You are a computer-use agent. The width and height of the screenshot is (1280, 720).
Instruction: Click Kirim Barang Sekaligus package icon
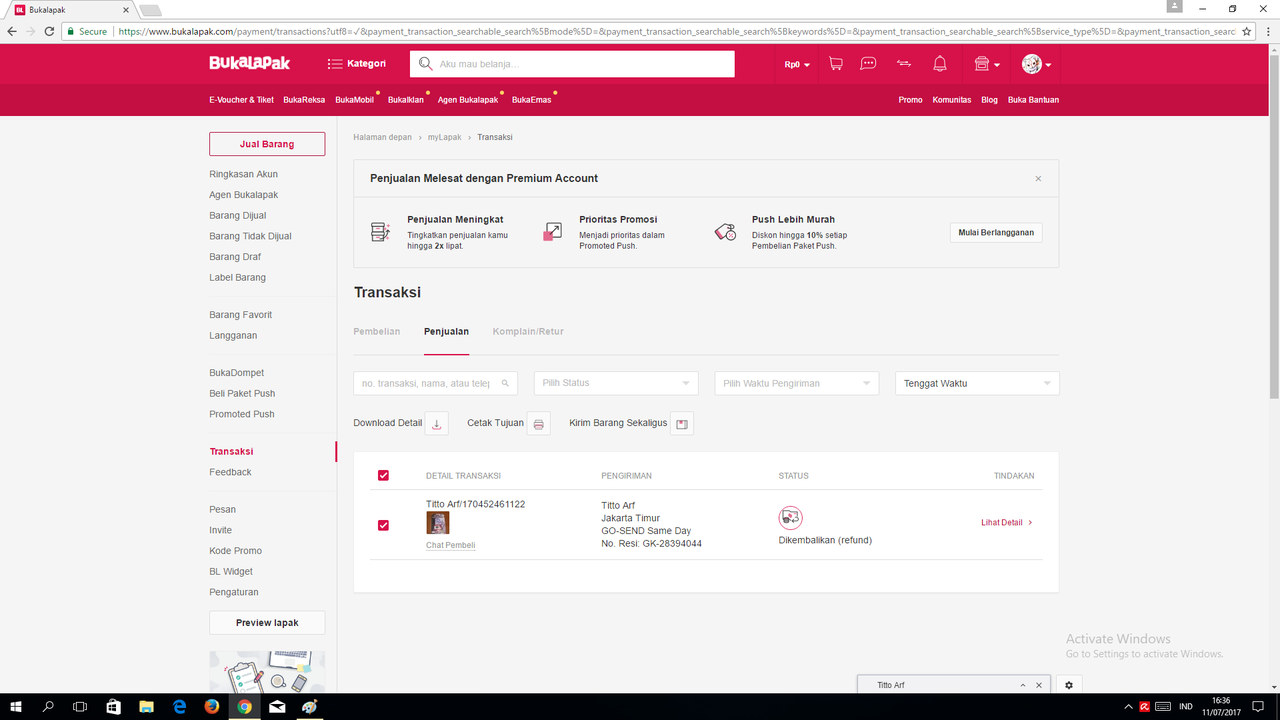(x=682, y=423)
